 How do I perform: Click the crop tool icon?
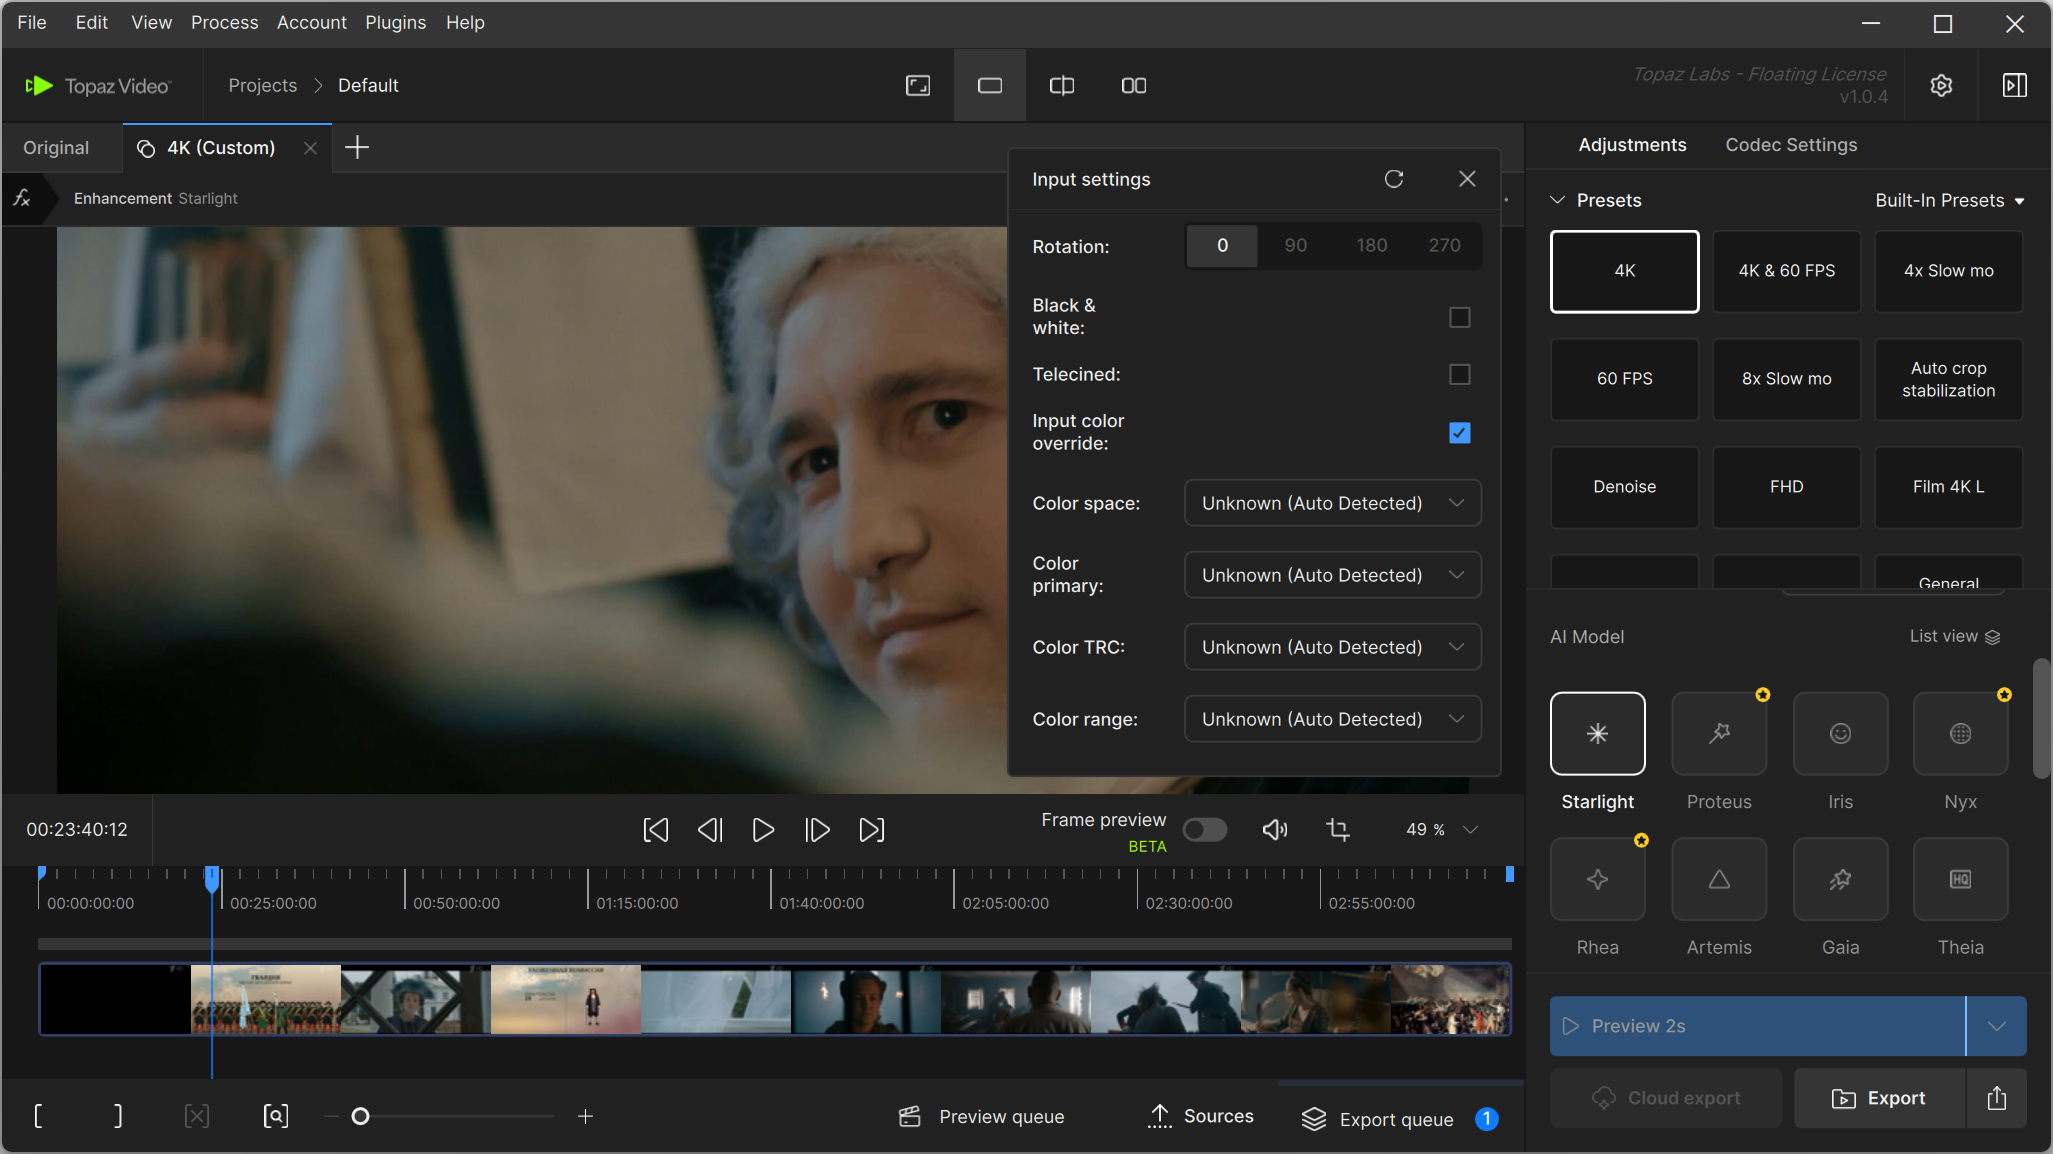point(1337,830)
